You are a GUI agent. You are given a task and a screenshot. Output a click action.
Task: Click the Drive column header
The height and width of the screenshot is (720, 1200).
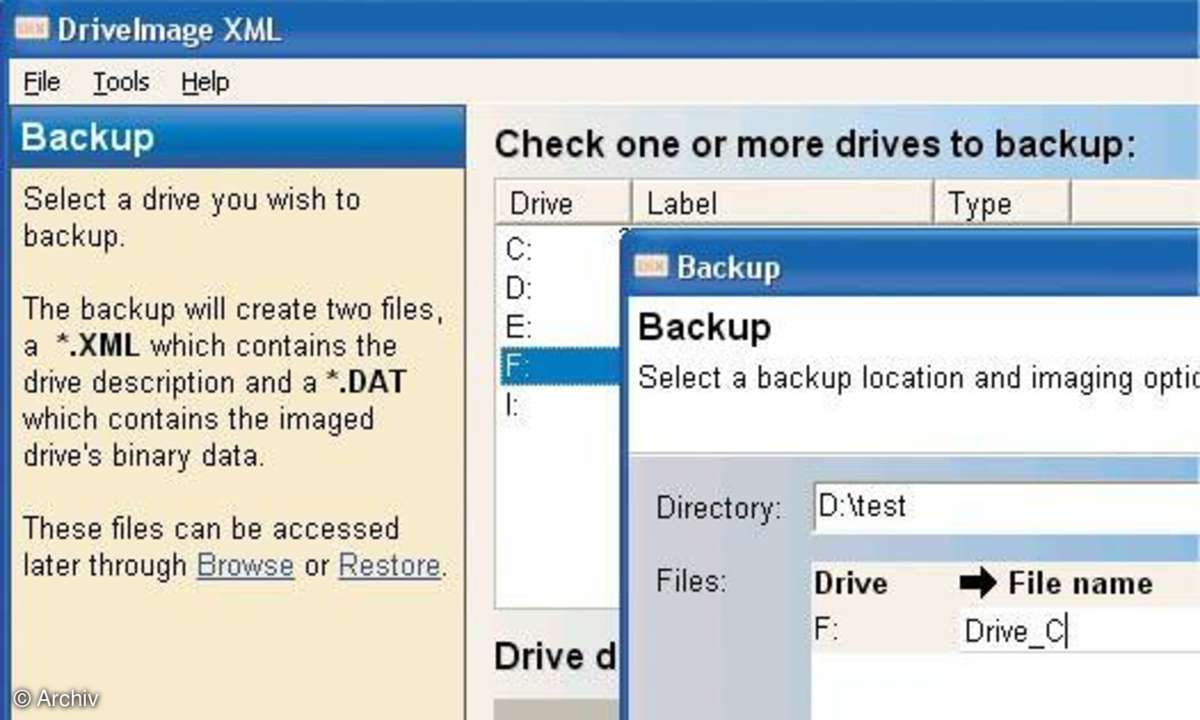(565, 203)
